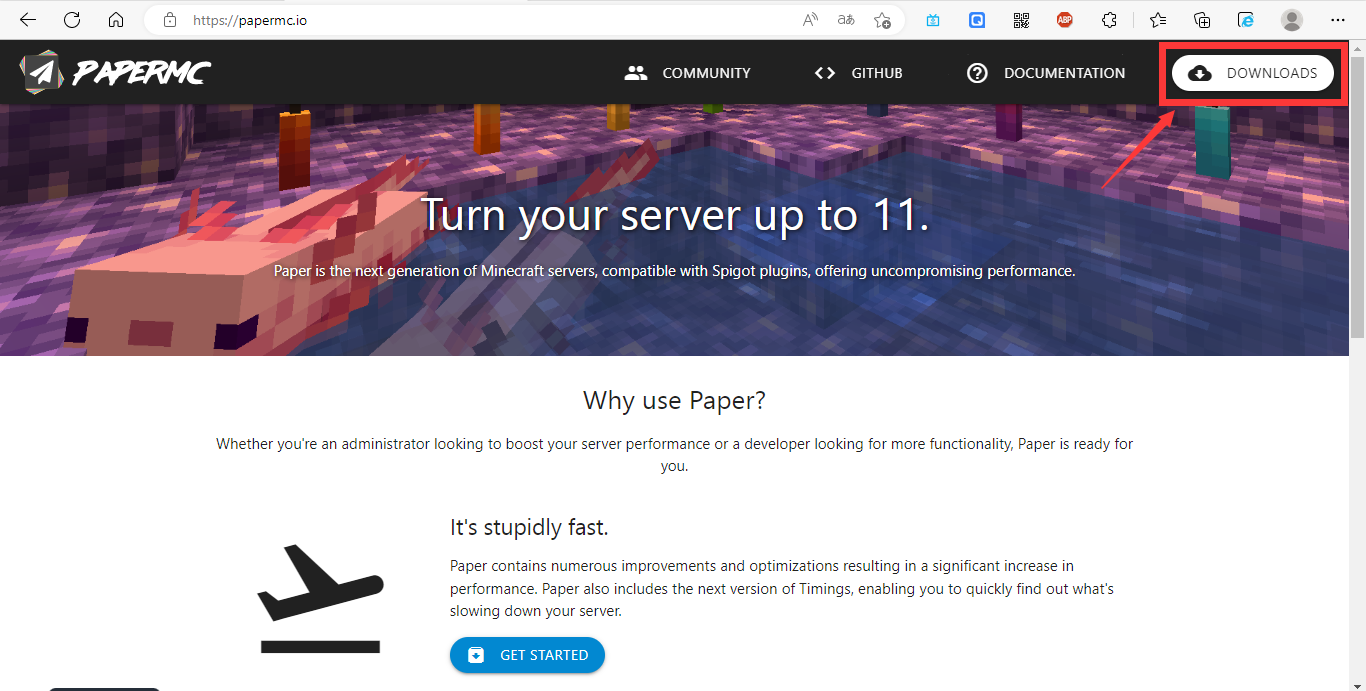
Task: Open the QR code extension
Action: 1021,20
